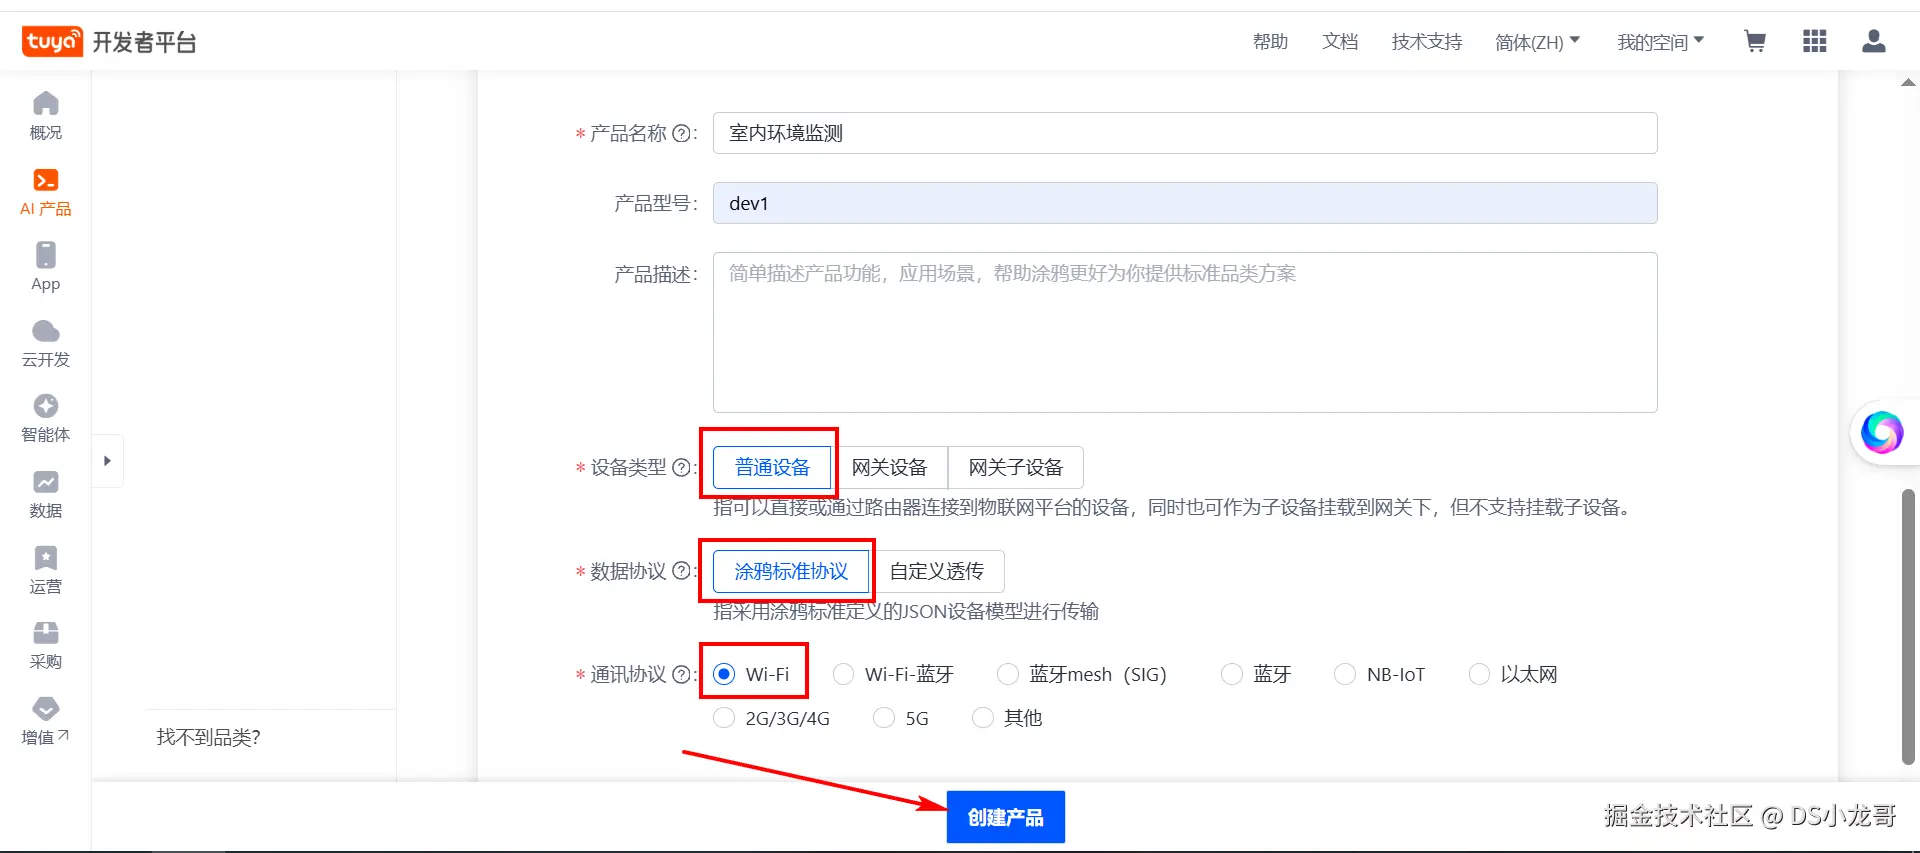Go to 云开发 cloud development icon
This screenshot has width=1920, height=853.
click(46, 343)
